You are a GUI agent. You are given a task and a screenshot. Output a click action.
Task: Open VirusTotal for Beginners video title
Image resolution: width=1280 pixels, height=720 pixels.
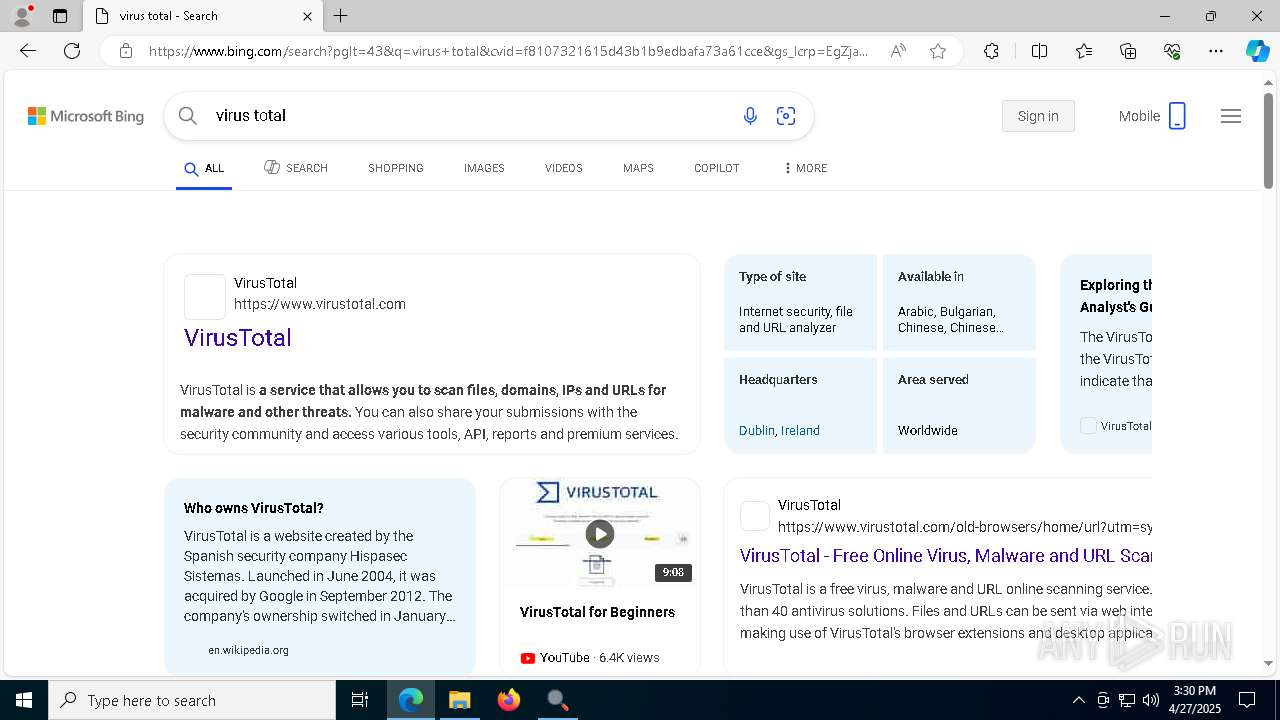tap(597, 612)
